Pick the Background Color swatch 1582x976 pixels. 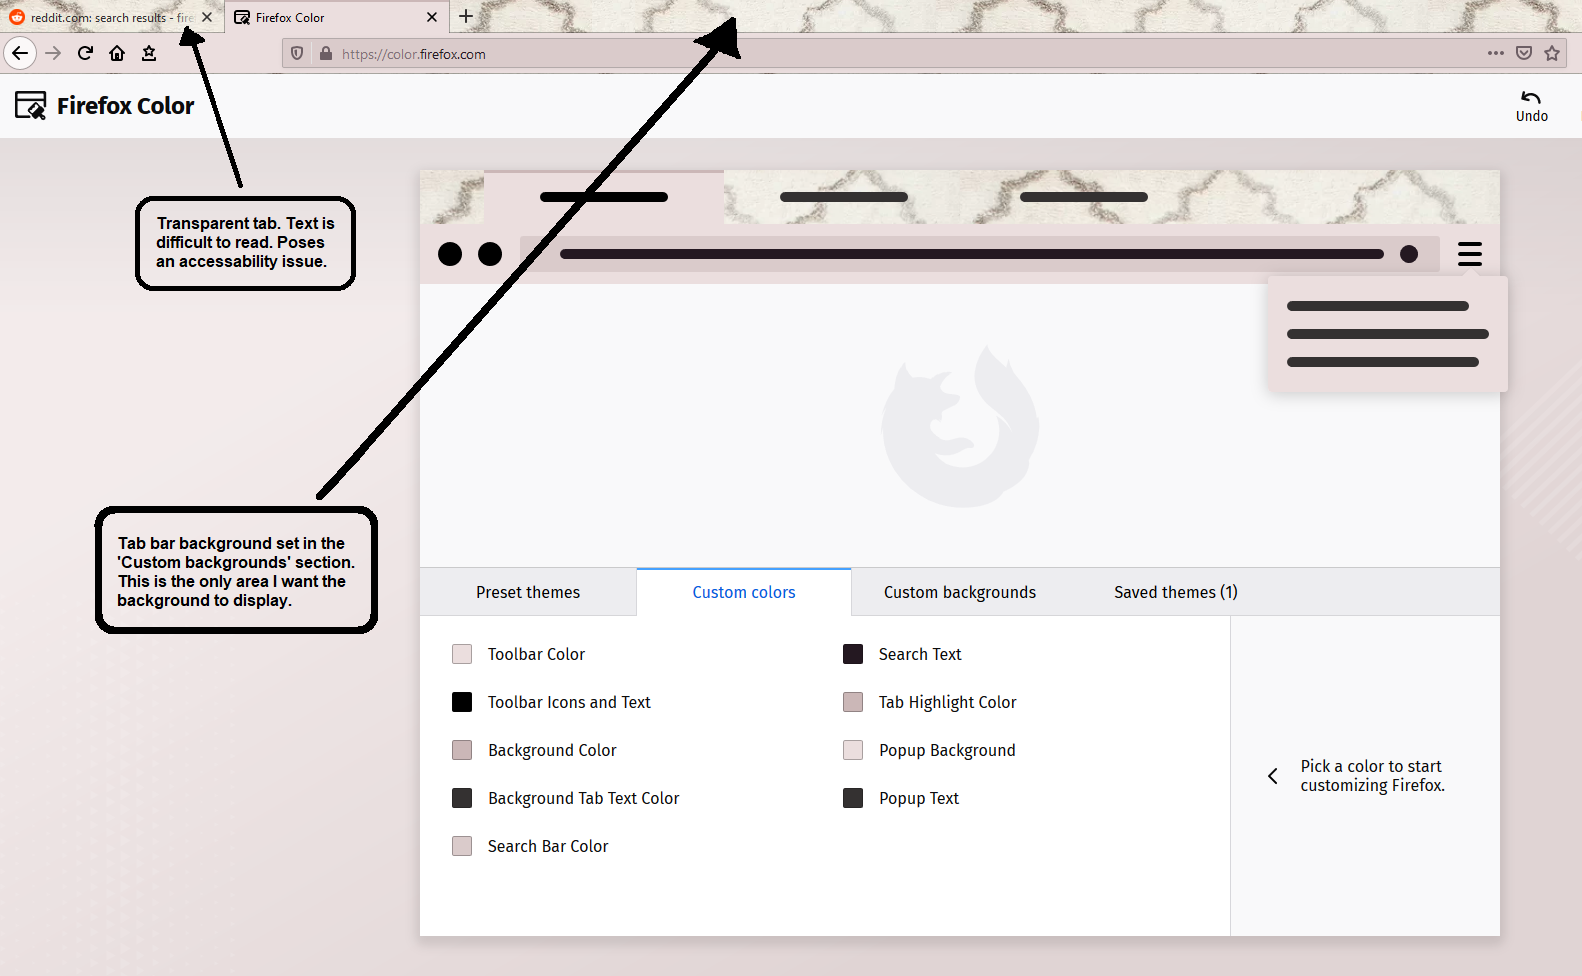462,750
